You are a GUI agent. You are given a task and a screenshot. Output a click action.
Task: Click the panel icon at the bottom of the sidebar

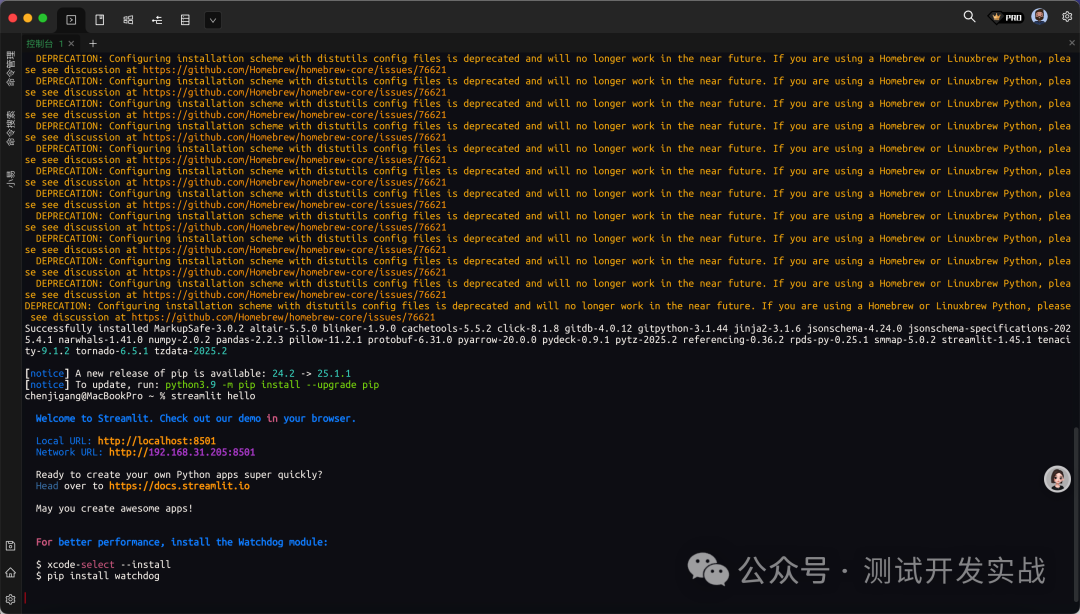tap(9, 546)
